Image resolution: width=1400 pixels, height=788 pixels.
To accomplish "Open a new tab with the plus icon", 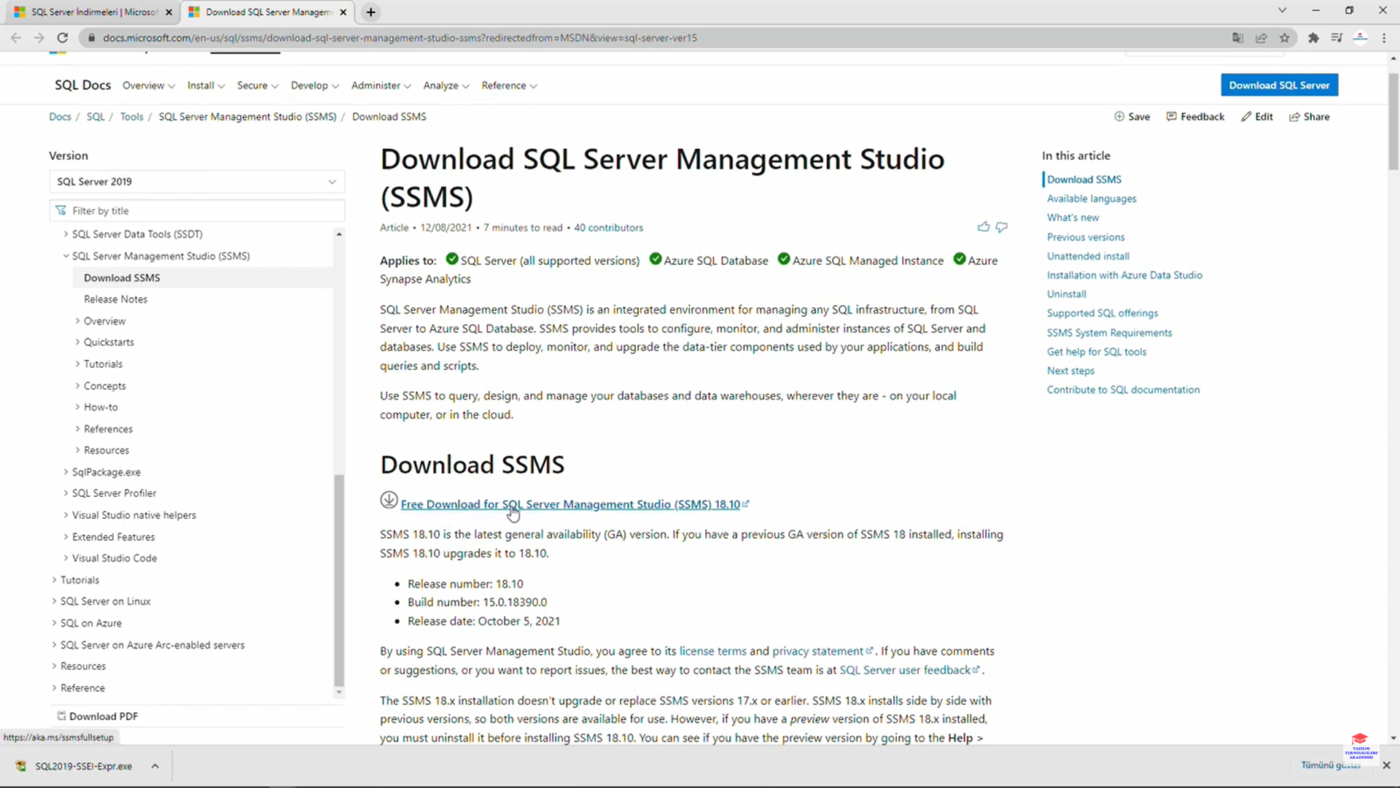I will pyautogui.click(x=371, y=12).
